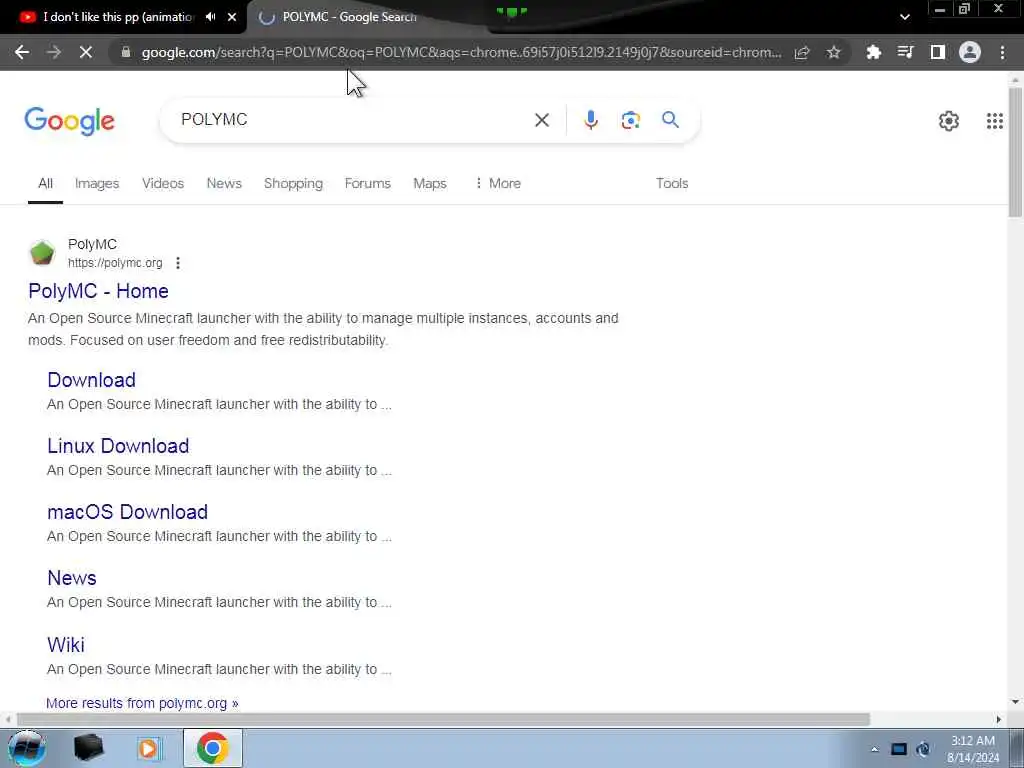Open the macOS Download sitelink
This screenshot has height=768, width=1024.
(127, 512)
